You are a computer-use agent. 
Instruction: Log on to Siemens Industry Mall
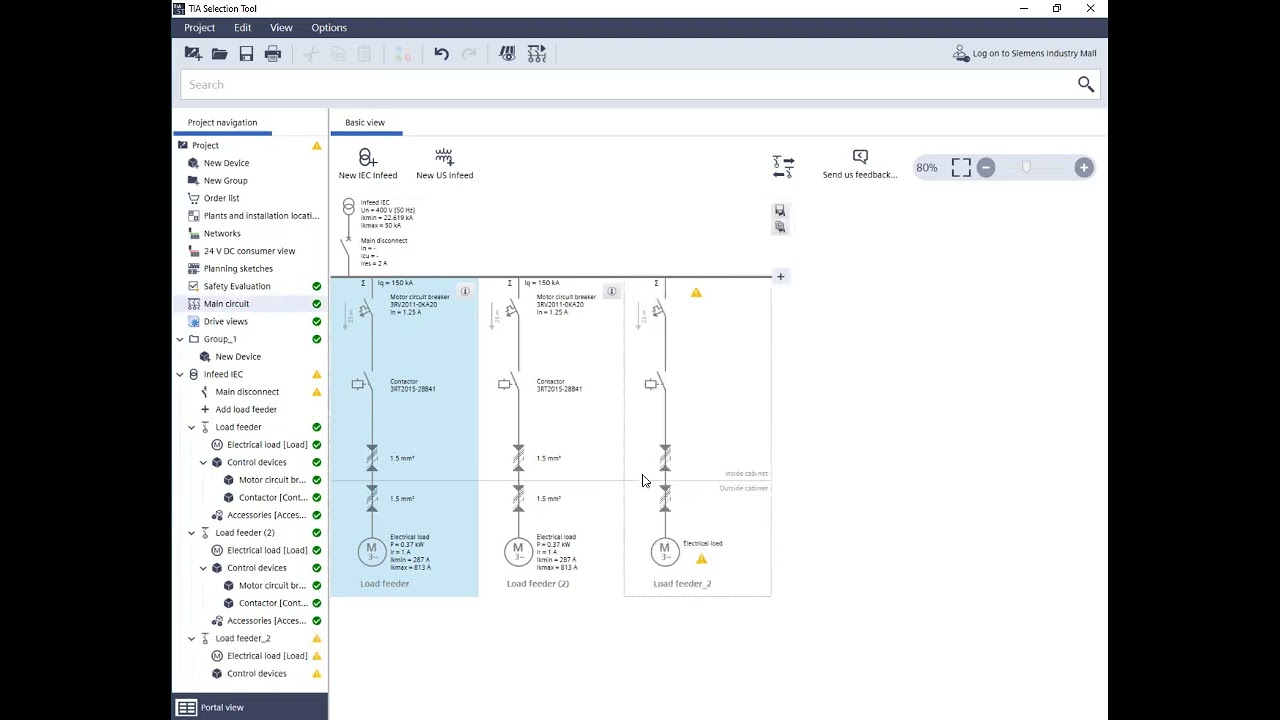(1024, 54)
